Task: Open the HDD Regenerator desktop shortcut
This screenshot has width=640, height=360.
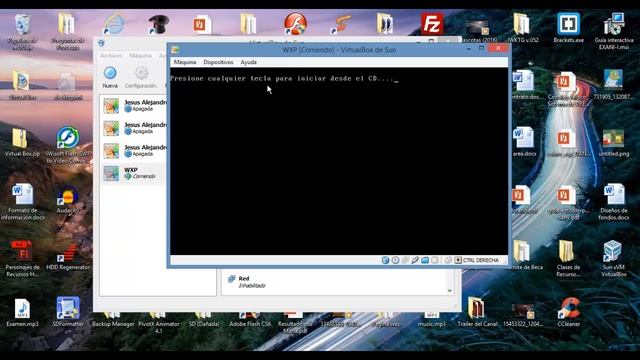Action: (x=68, y=256)
